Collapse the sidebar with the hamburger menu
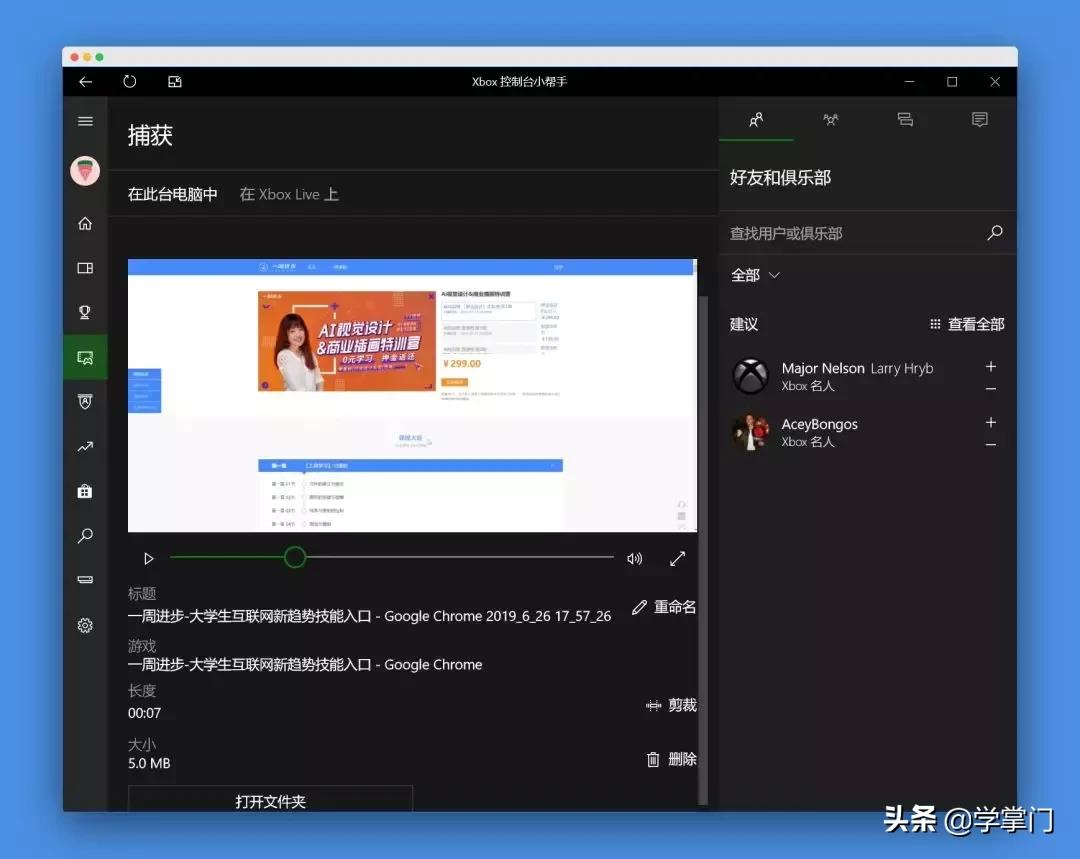Screen dimensions: 1080x859 click(85, 120)
